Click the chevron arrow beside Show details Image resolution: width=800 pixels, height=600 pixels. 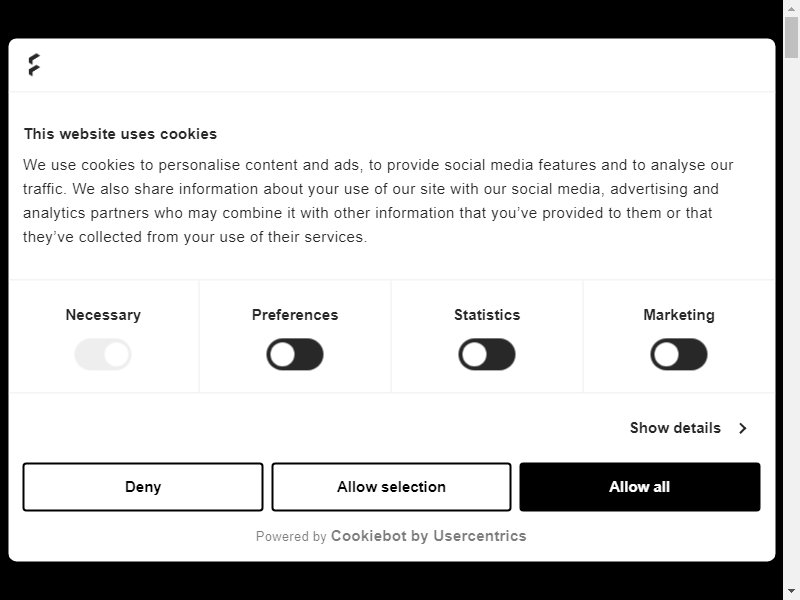[743, 428]
